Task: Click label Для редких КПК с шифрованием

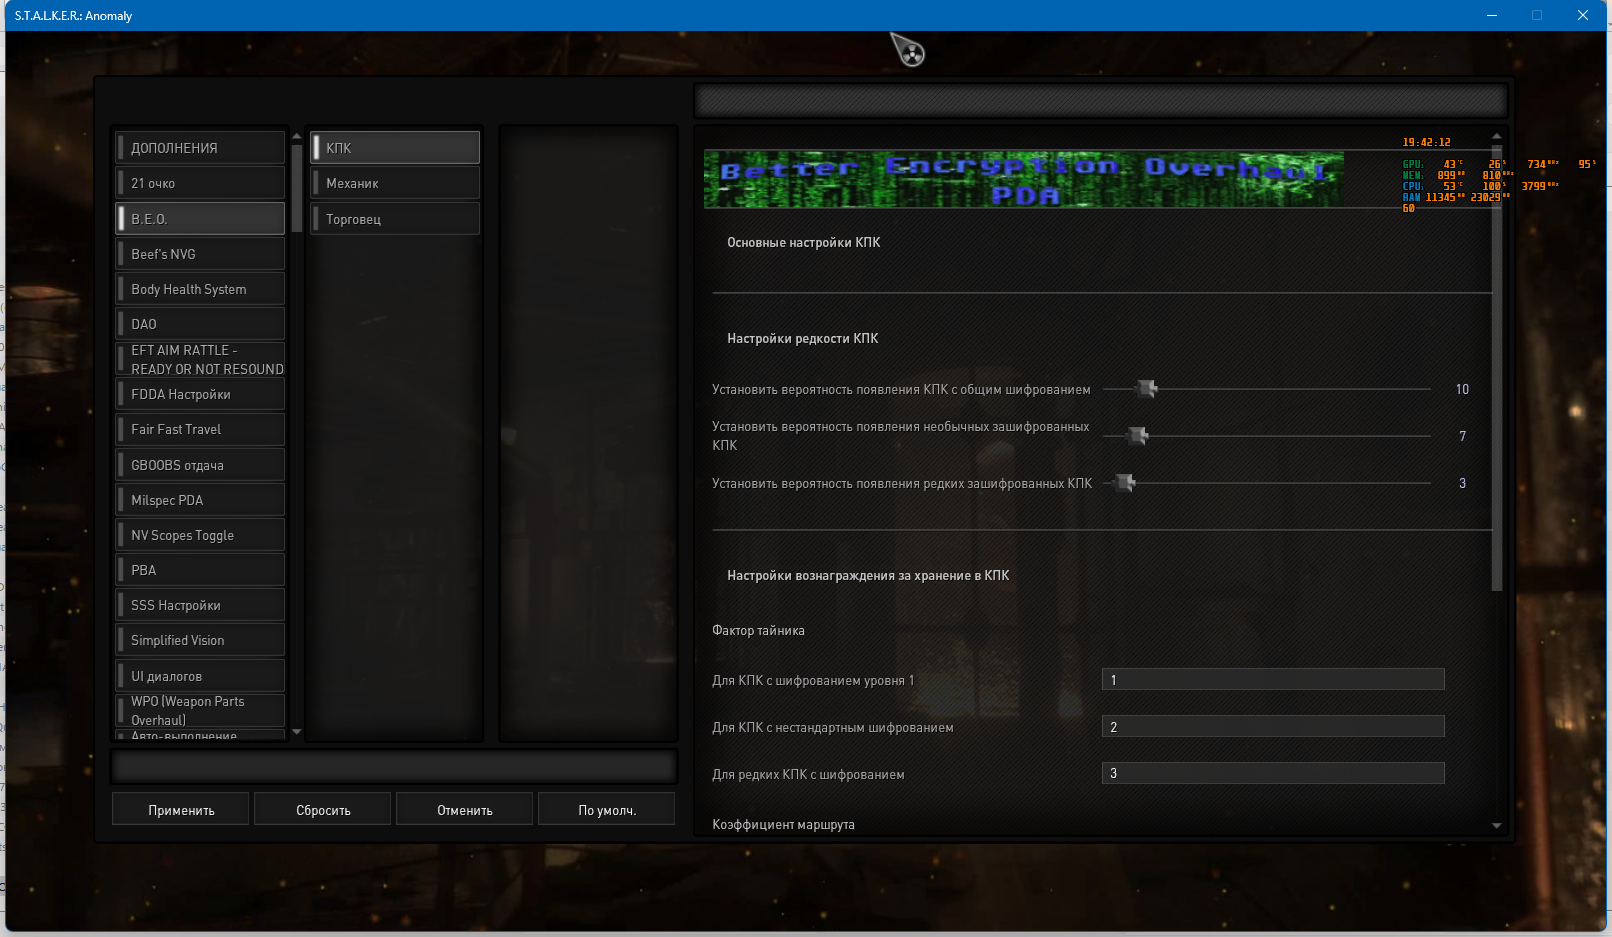Action: point(808,775)
